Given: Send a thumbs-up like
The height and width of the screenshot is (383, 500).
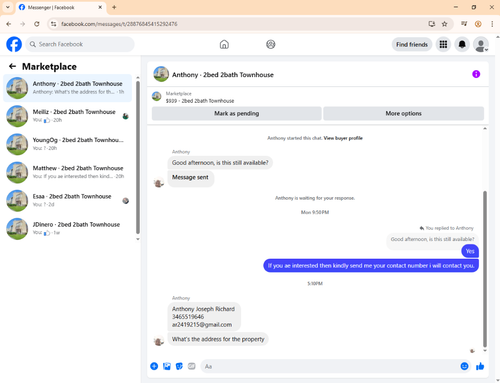Looking at the screenshot, I should pos(480,366).
